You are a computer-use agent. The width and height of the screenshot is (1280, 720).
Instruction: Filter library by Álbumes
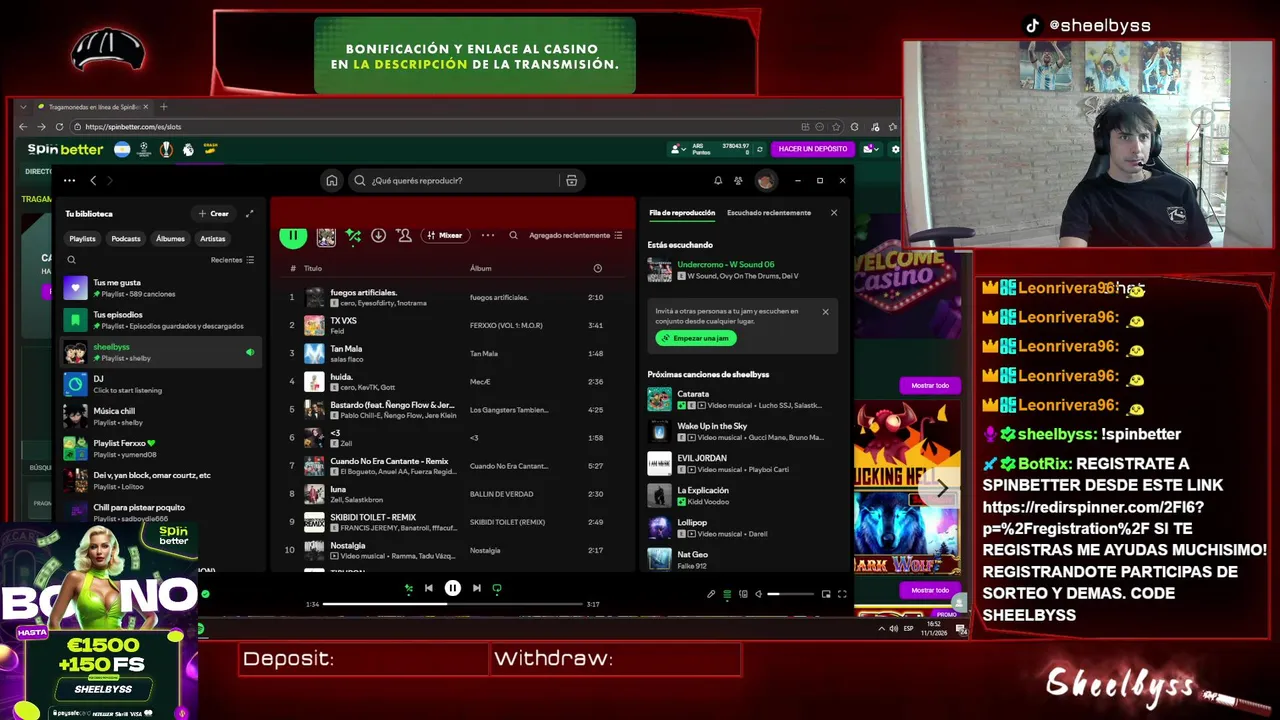coord(170,238)
